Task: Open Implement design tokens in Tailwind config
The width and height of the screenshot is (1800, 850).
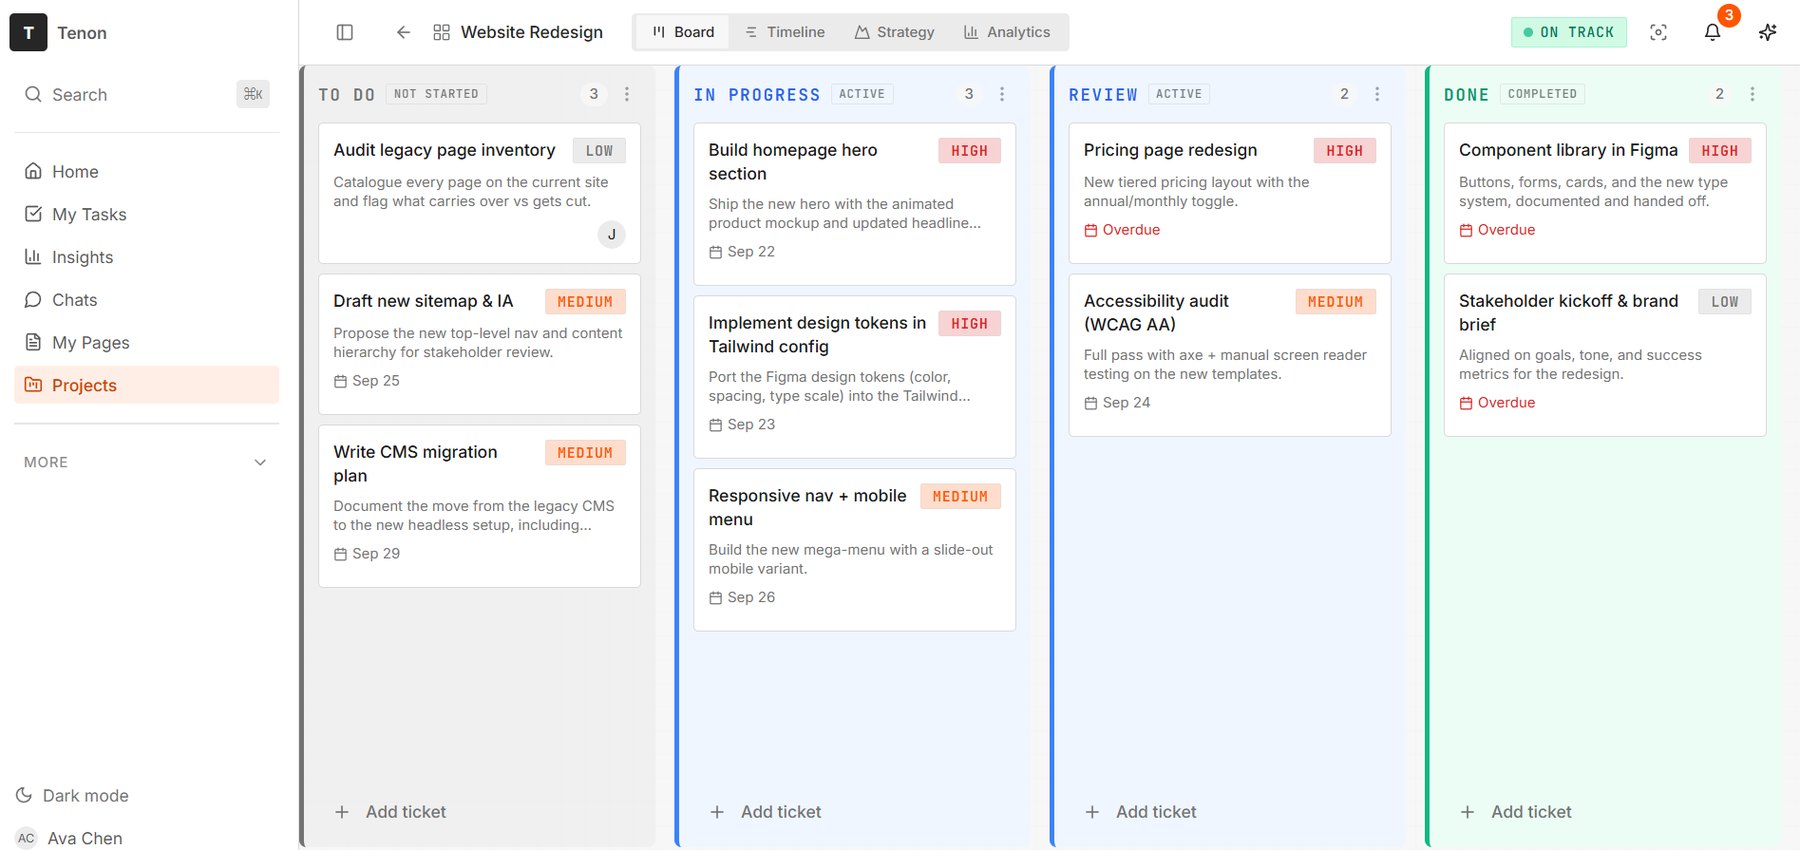Action: point(854,377)
